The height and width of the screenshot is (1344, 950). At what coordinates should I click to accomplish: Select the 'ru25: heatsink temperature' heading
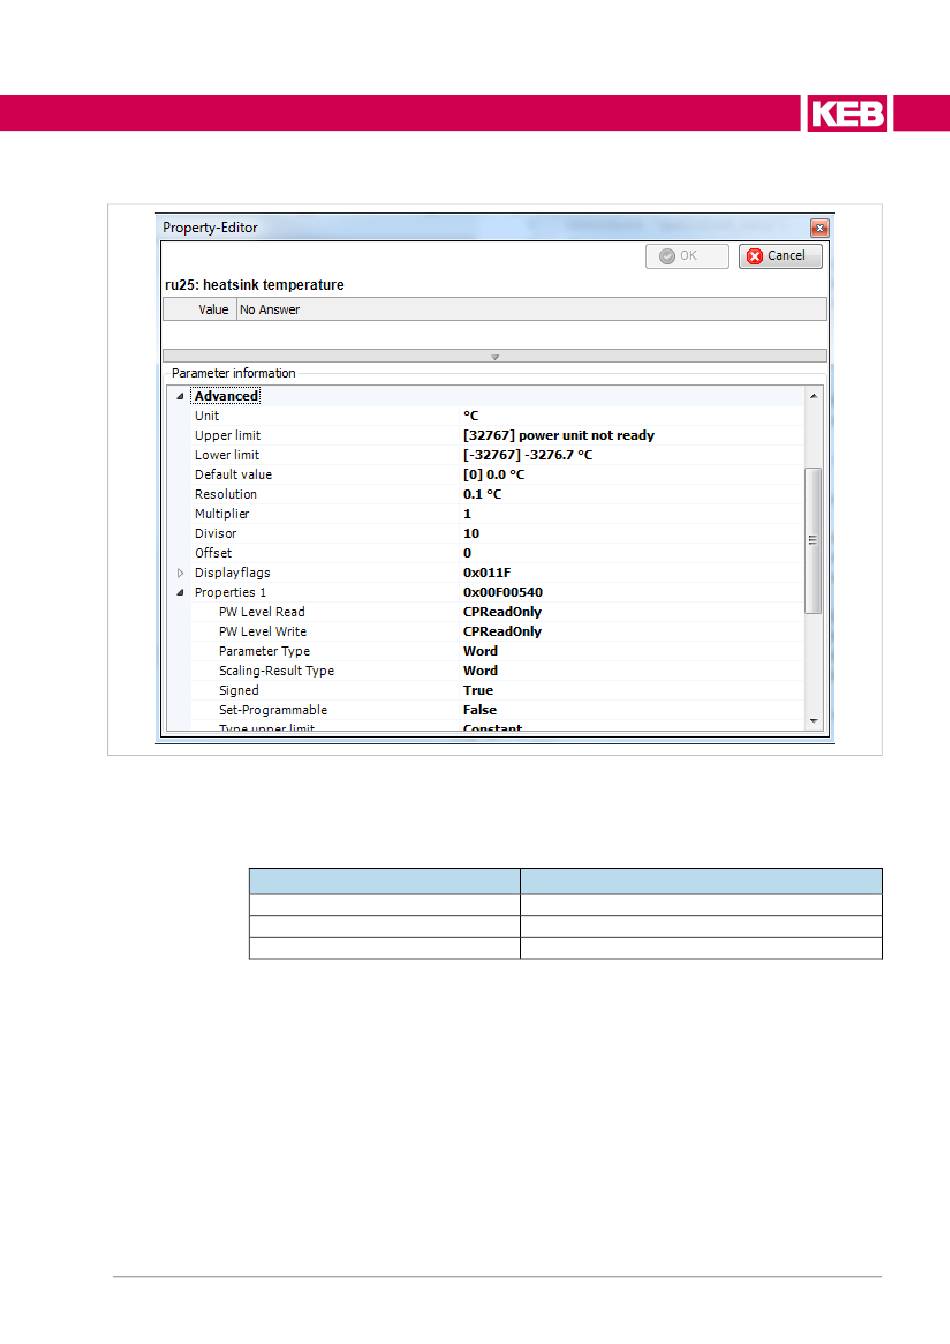tap(254, 285)
